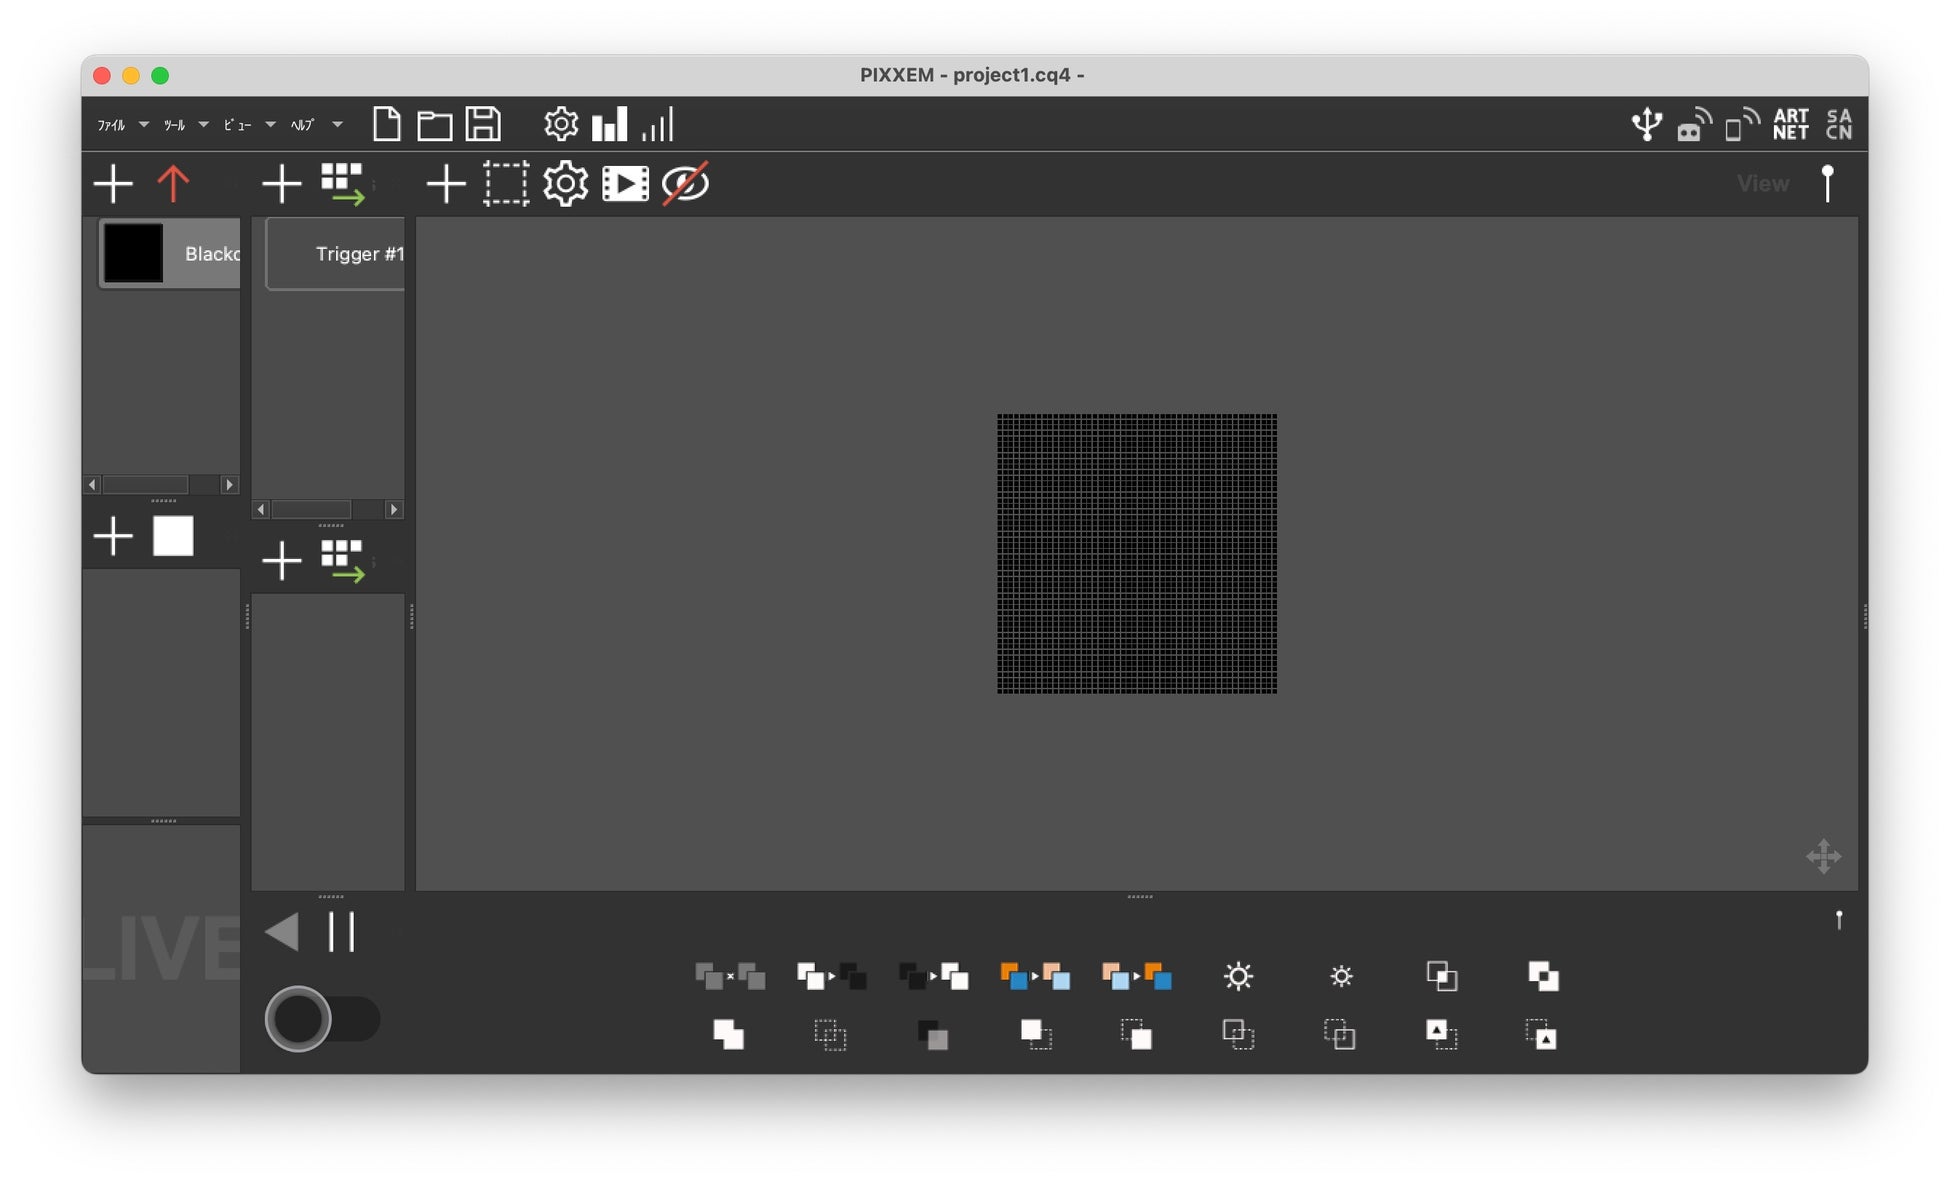Toggle the round switch near LIVE panel
Viewport: 1950px width, 1182px height.
tap(321, 1019)
